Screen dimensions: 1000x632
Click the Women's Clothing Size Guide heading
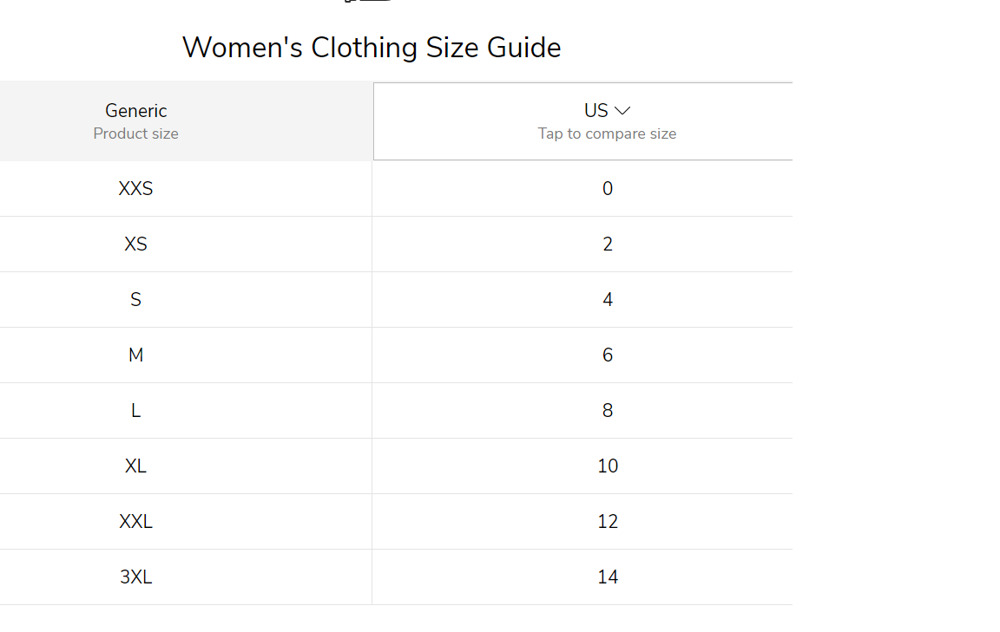[371, 48]
